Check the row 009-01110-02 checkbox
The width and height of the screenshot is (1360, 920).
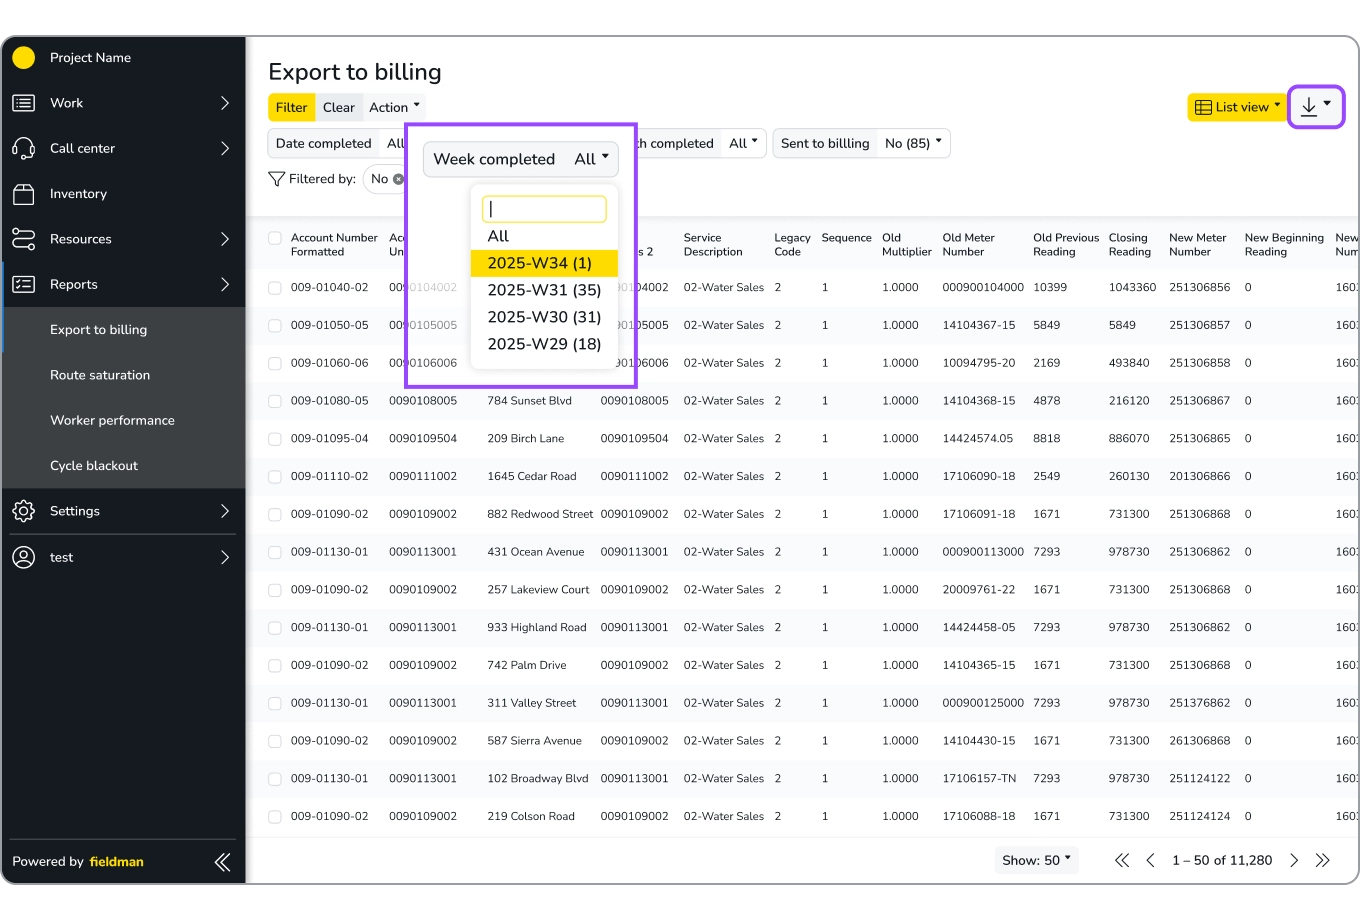tap(275, 477)
